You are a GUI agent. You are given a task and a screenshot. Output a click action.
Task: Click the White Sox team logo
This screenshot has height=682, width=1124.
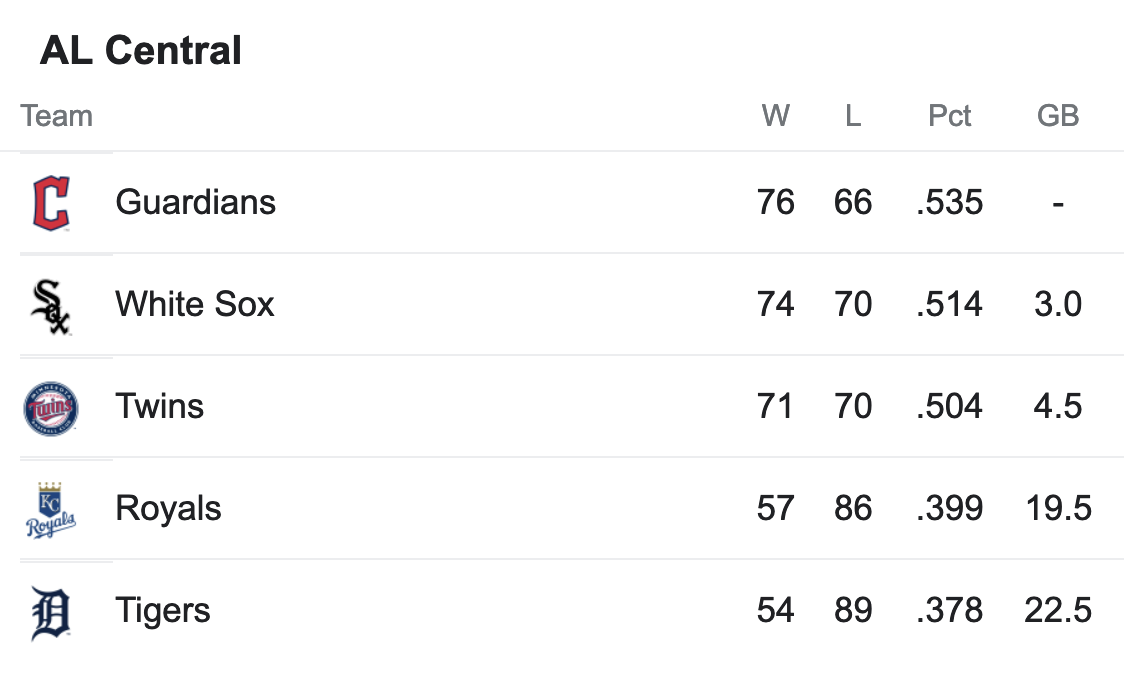[51, 306]
